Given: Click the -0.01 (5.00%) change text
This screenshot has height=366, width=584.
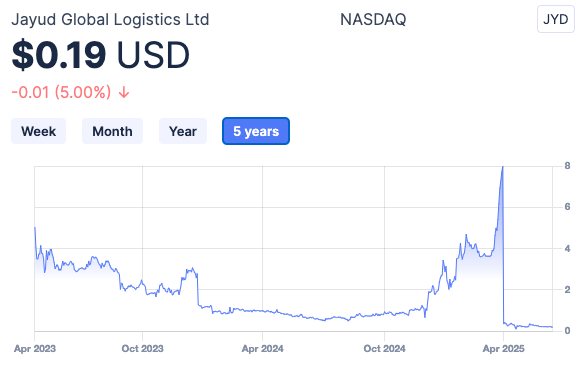Looking at the screenshot, I should pyautogui.click(x=61, y=92).
